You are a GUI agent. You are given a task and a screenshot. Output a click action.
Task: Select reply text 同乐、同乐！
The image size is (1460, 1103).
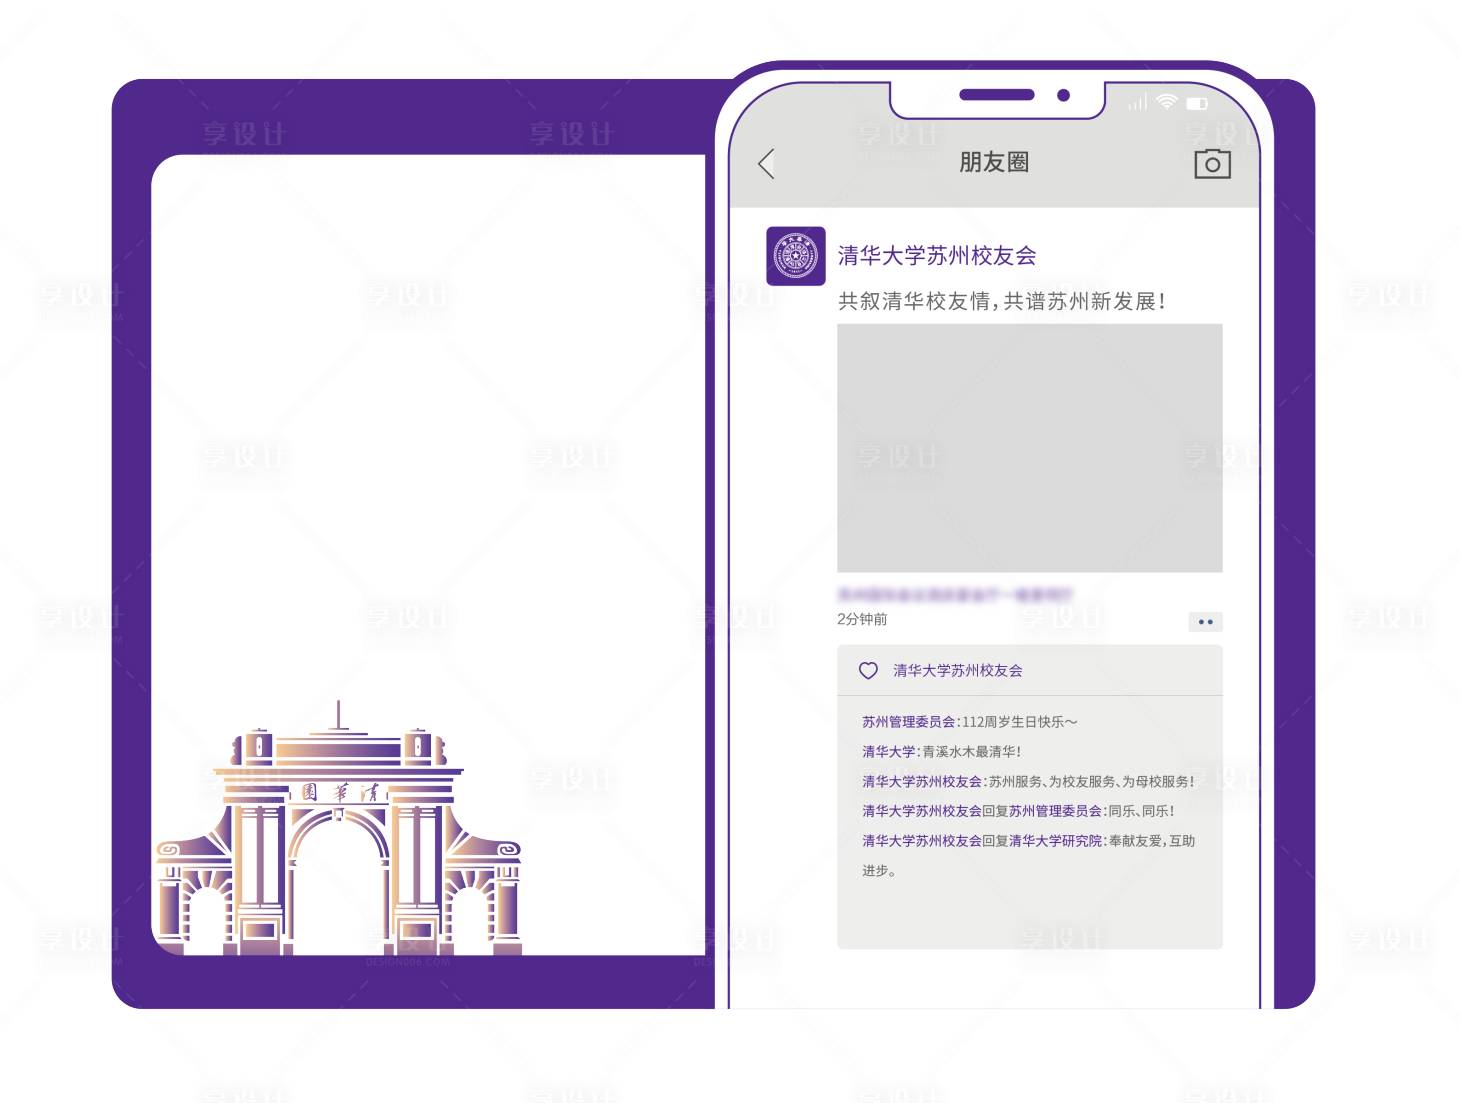coord(1142,811)
